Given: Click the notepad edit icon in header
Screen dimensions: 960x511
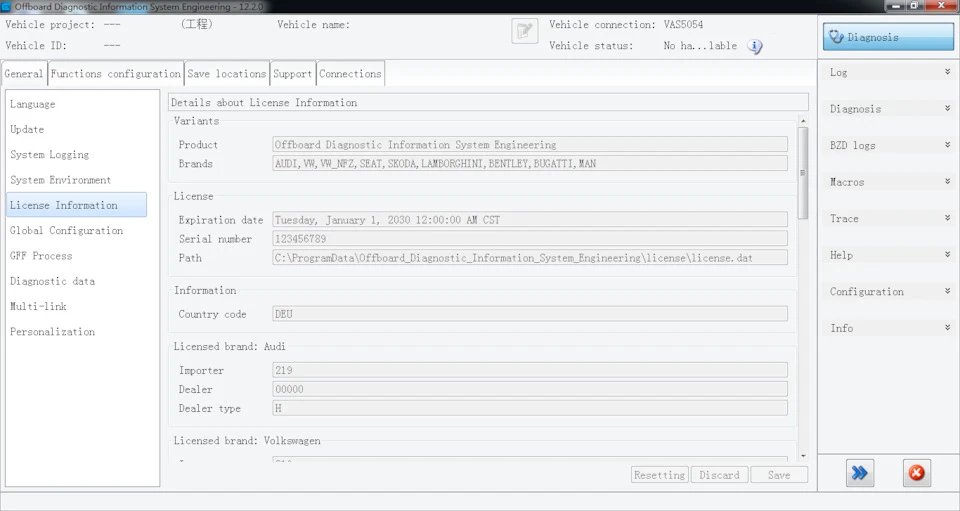Looking at the screenshot, I should point(525,31).
